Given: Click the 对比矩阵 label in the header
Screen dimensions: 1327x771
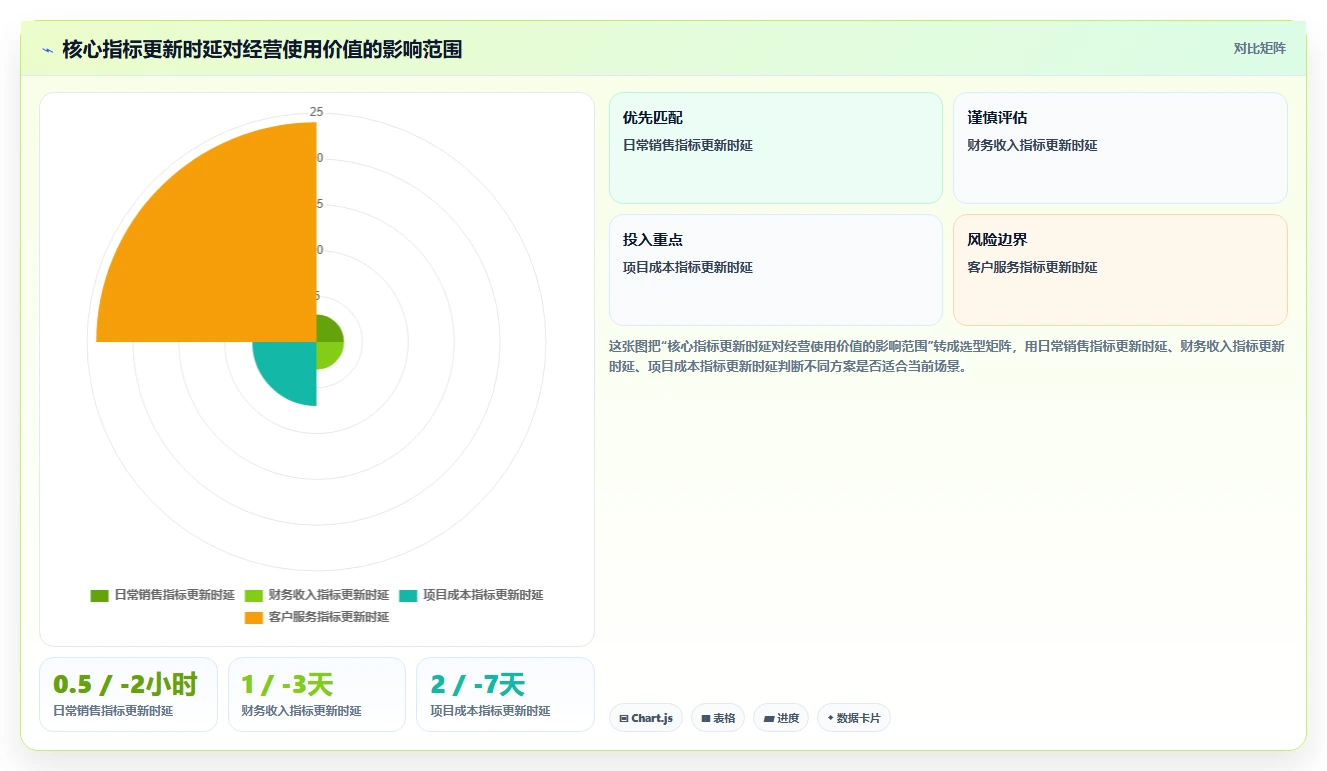Looking at the screenshot, I should (x=1259, y=48).
